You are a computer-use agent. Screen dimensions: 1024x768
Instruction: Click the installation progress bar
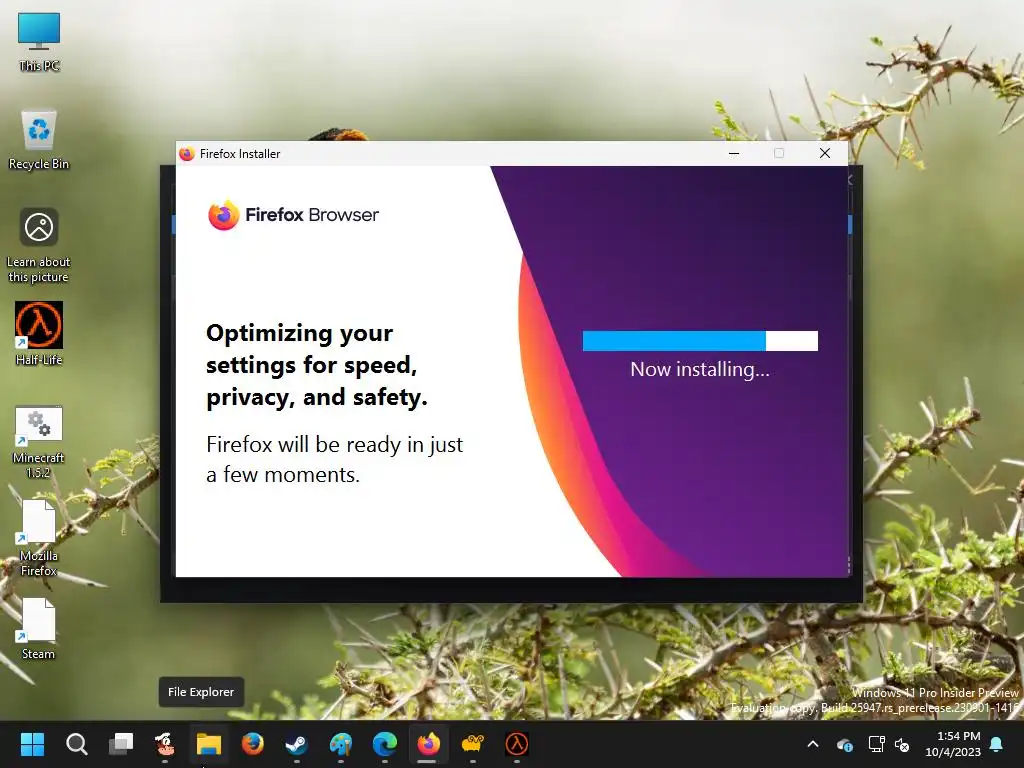coord(700,340)
